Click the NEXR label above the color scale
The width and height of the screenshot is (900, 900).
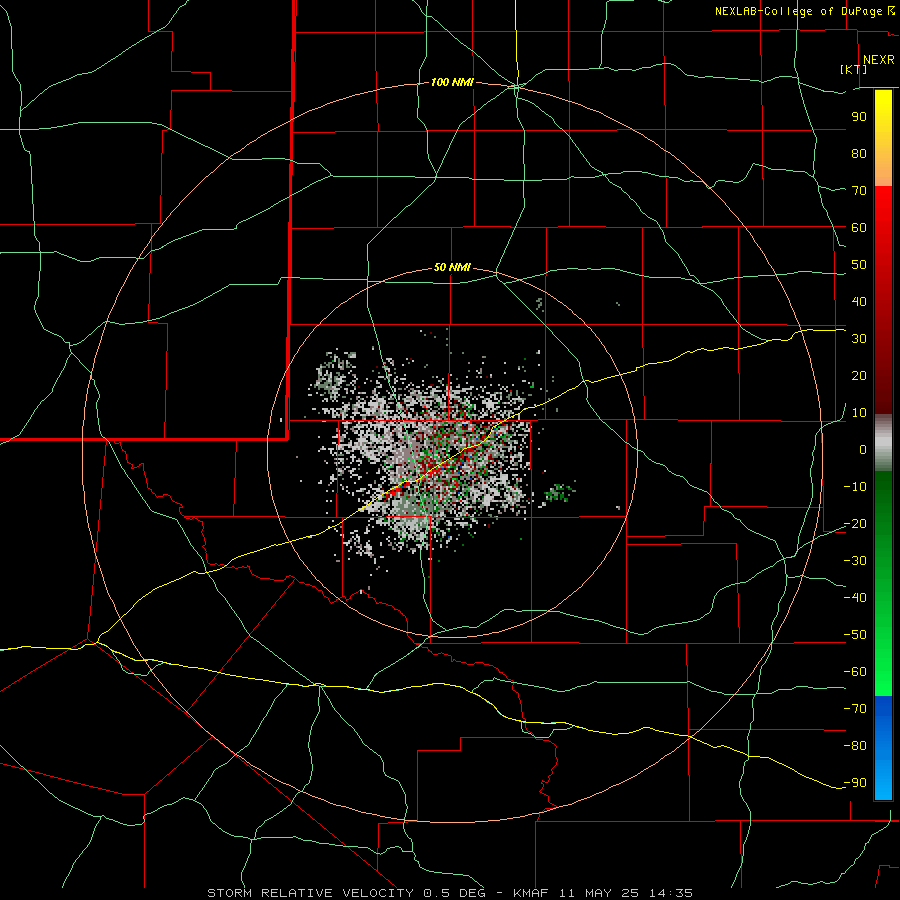click(x=879, y=60)
